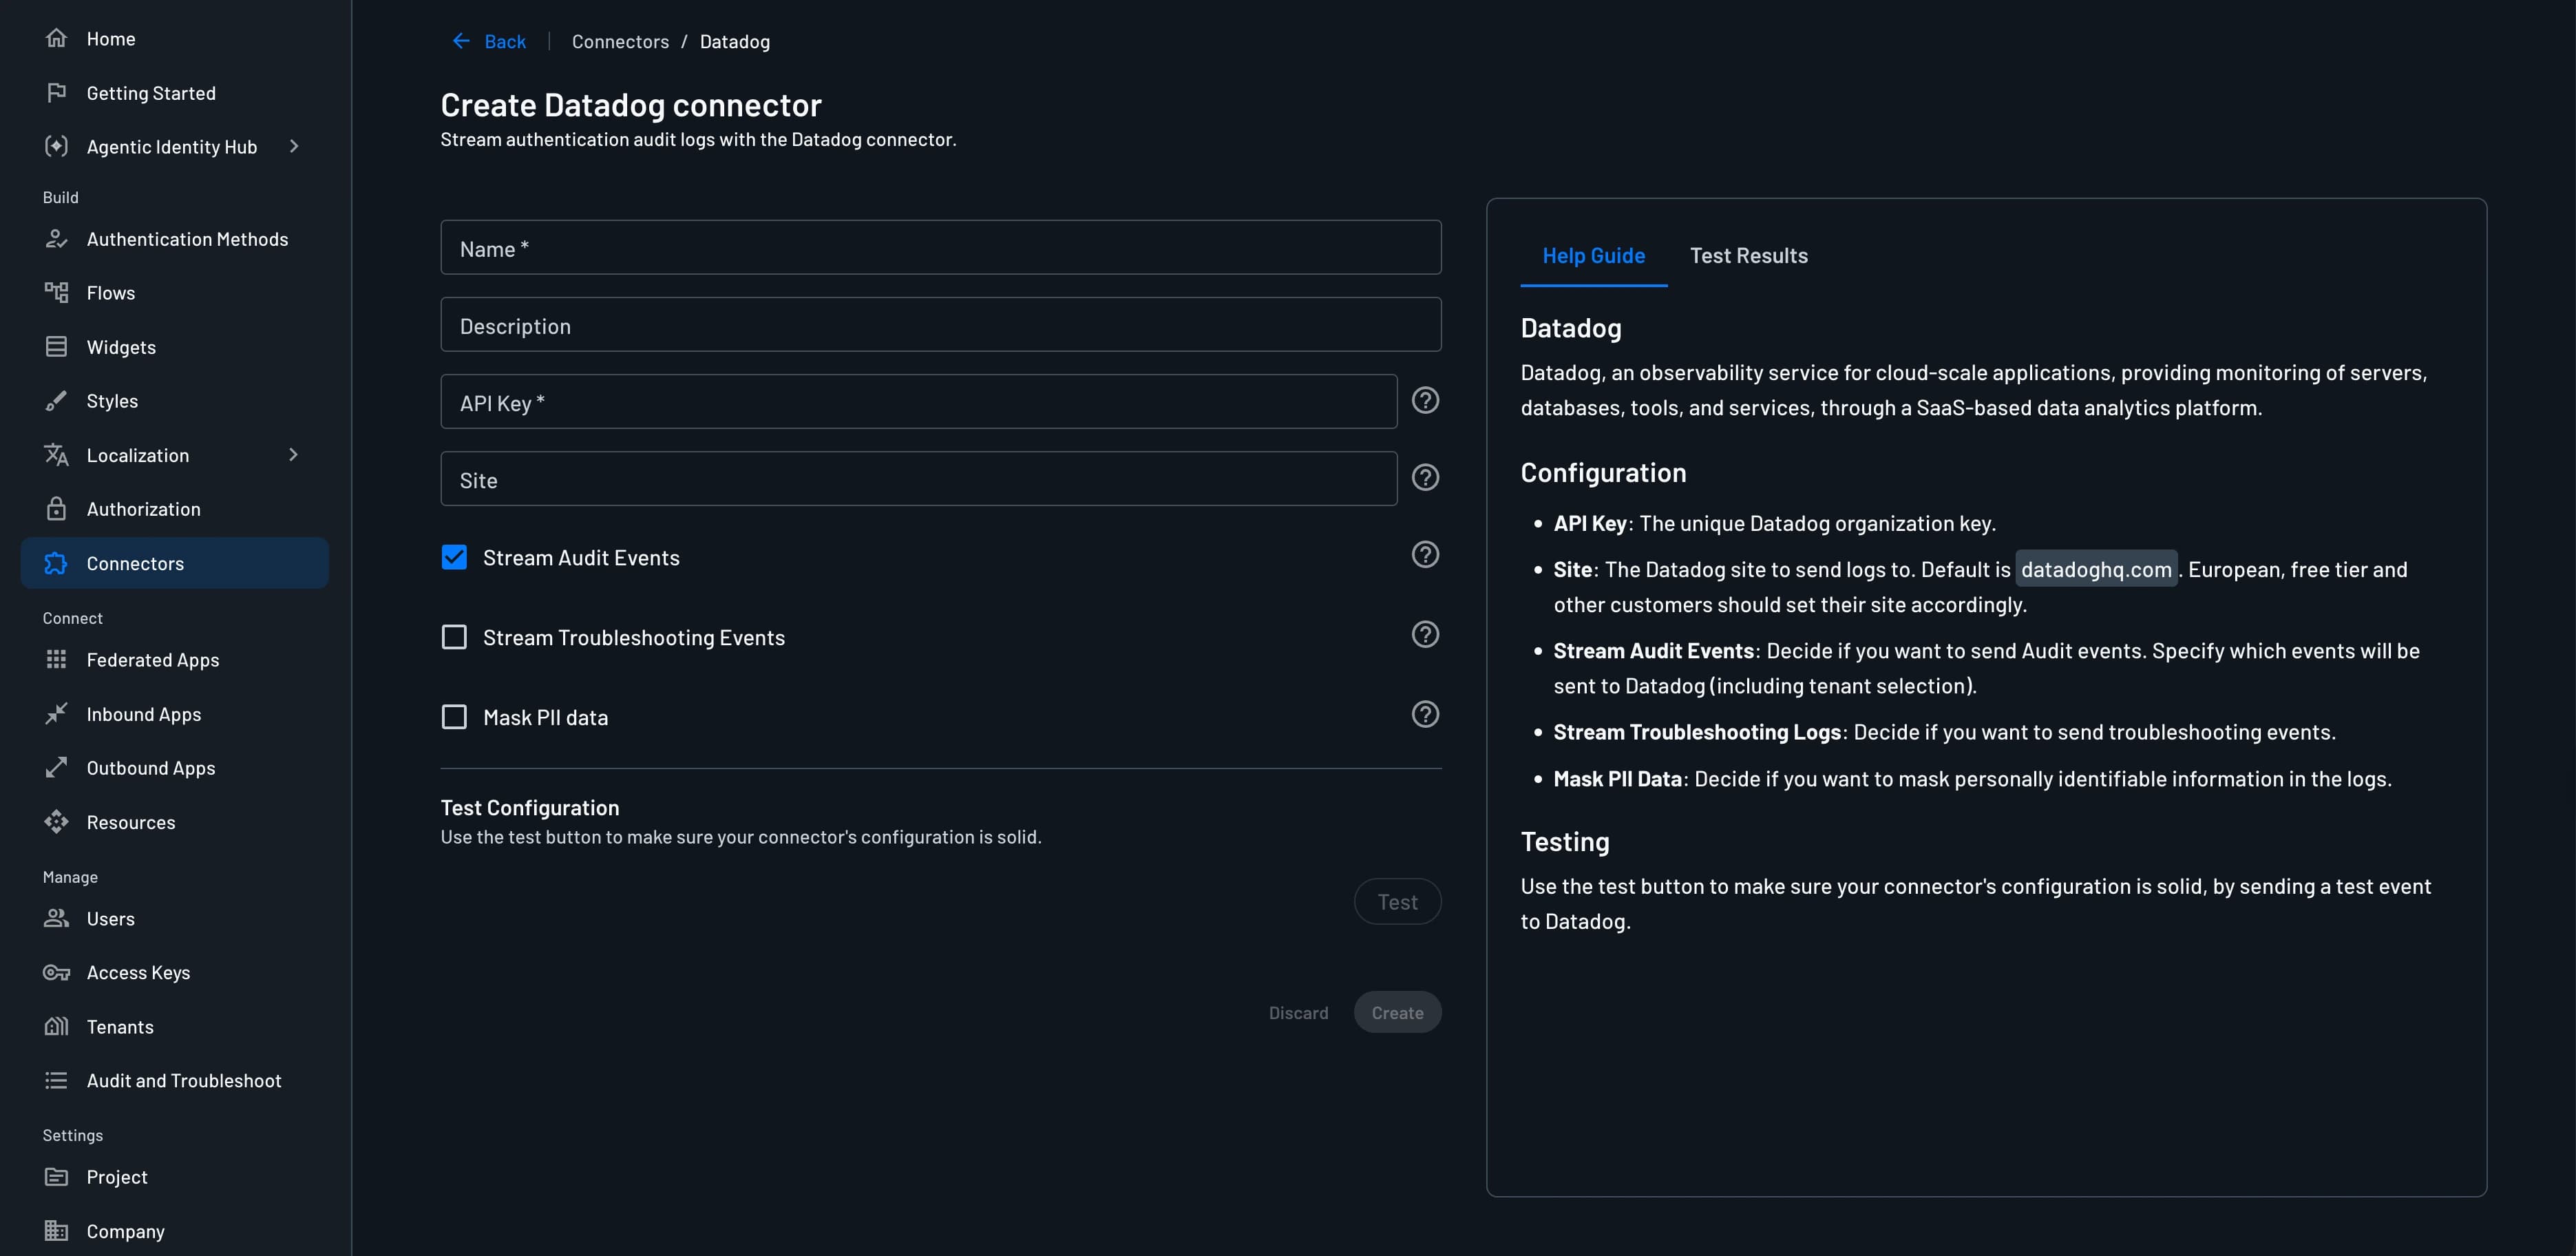Open Flows from the sidebar menu

coord(175,293)
